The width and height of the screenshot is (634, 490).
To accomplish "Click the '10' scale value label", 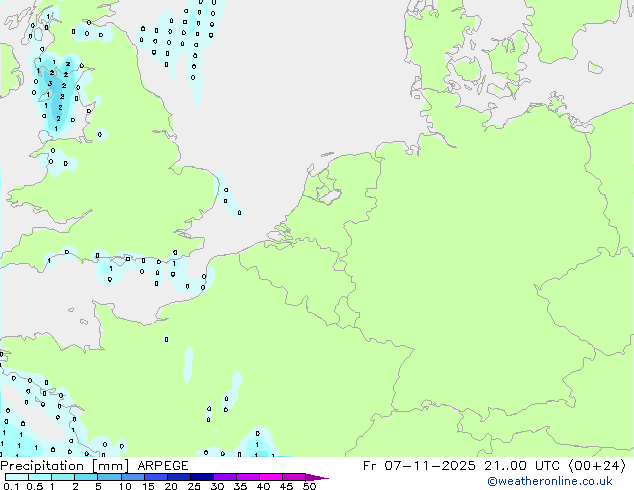I will (x=125, y=486).
